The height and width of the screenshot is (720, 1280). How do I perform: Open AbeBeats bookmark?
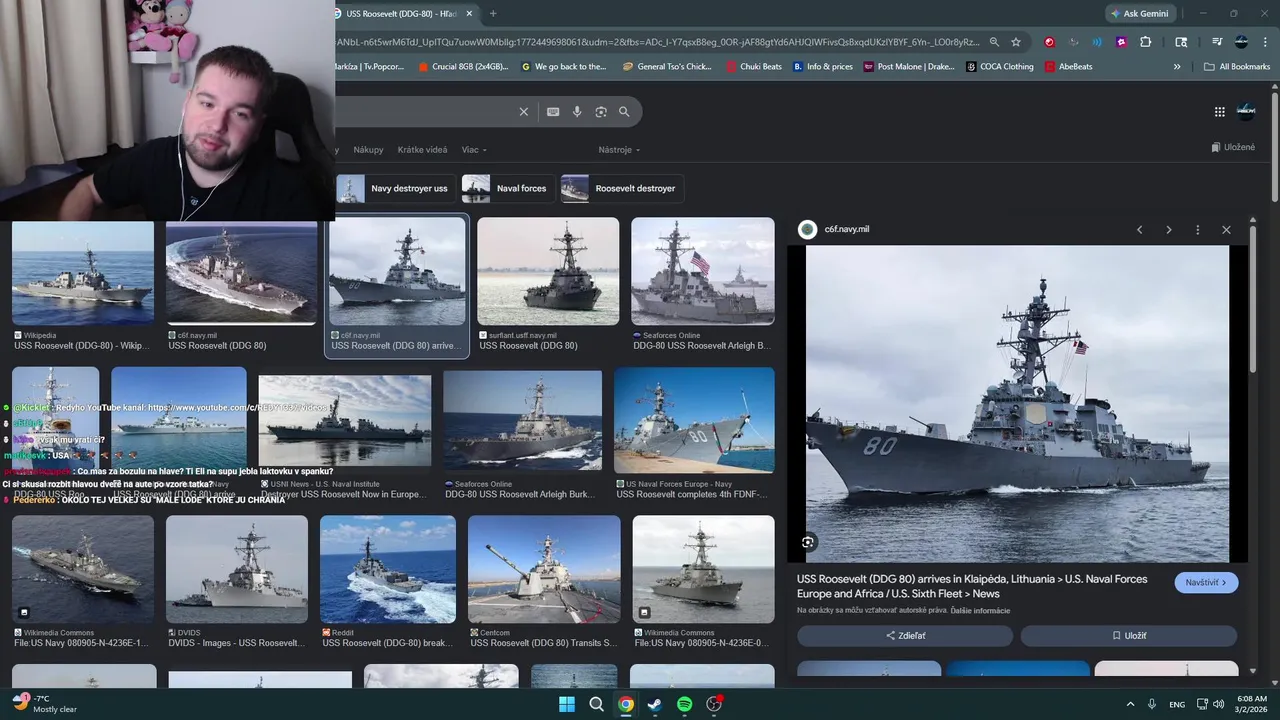click(x=1069, y=67)
